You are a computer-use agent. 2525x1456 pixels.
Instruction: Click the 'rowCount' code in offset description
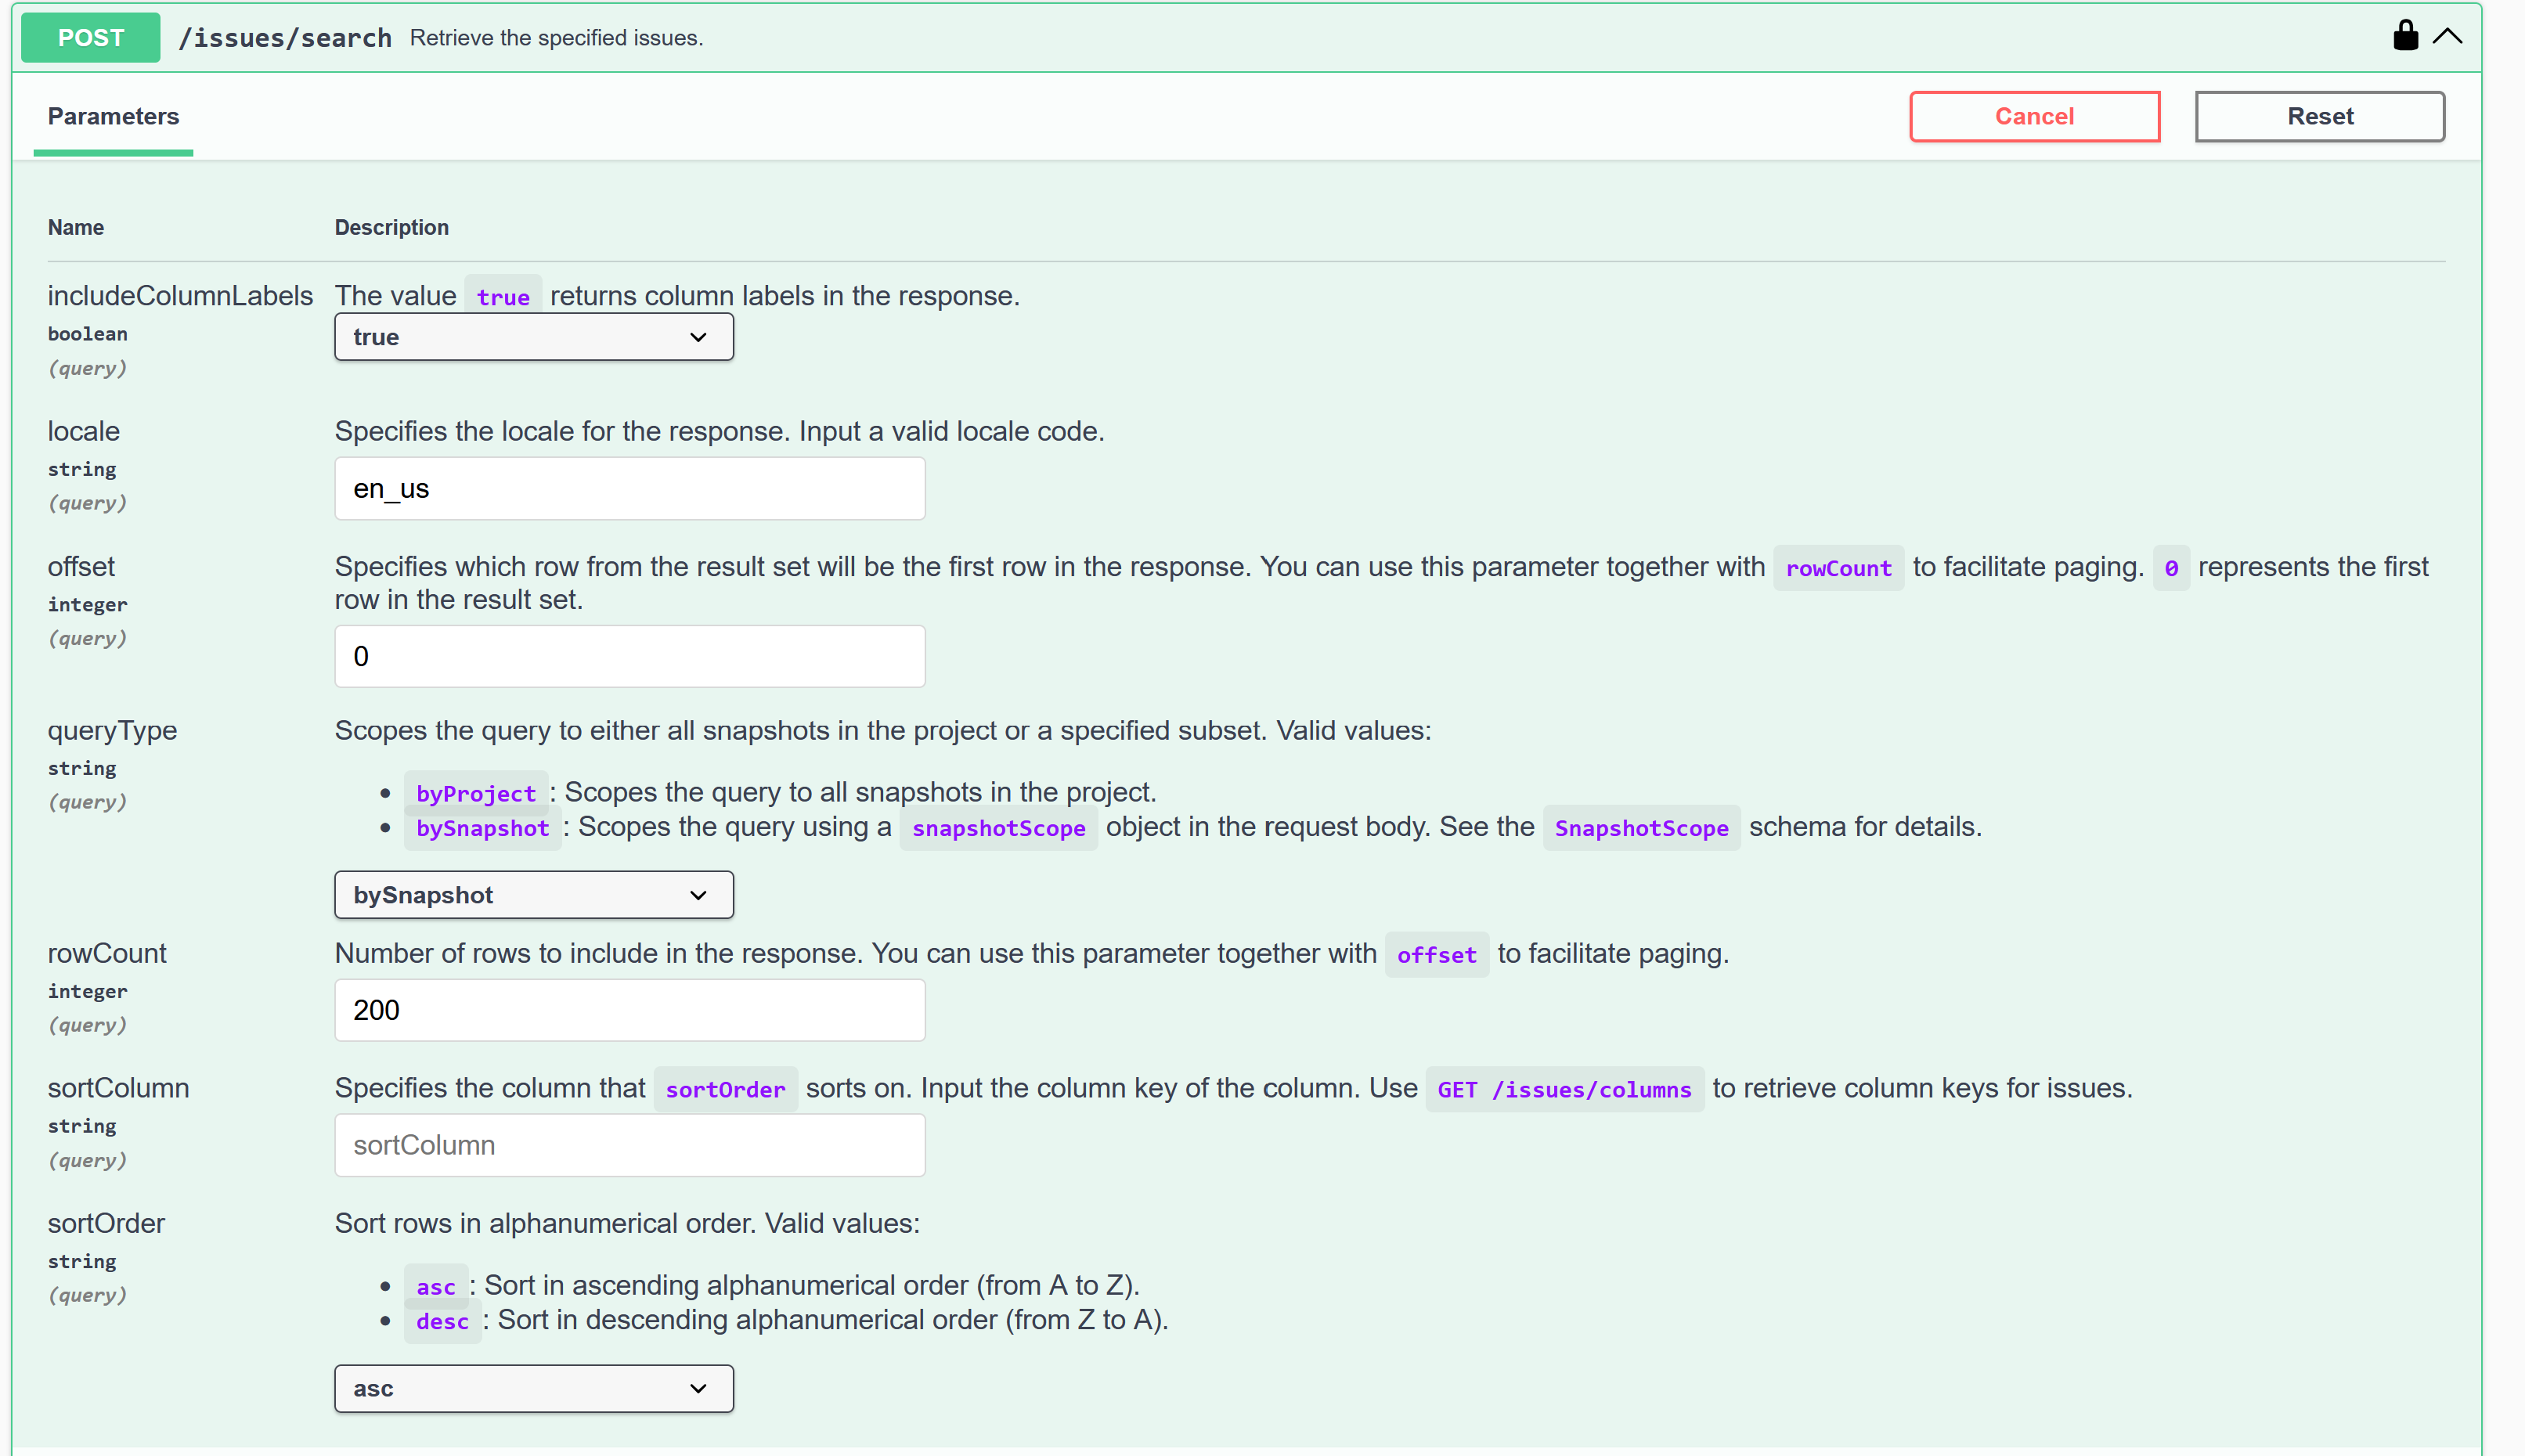click(x=1838, y=568)
